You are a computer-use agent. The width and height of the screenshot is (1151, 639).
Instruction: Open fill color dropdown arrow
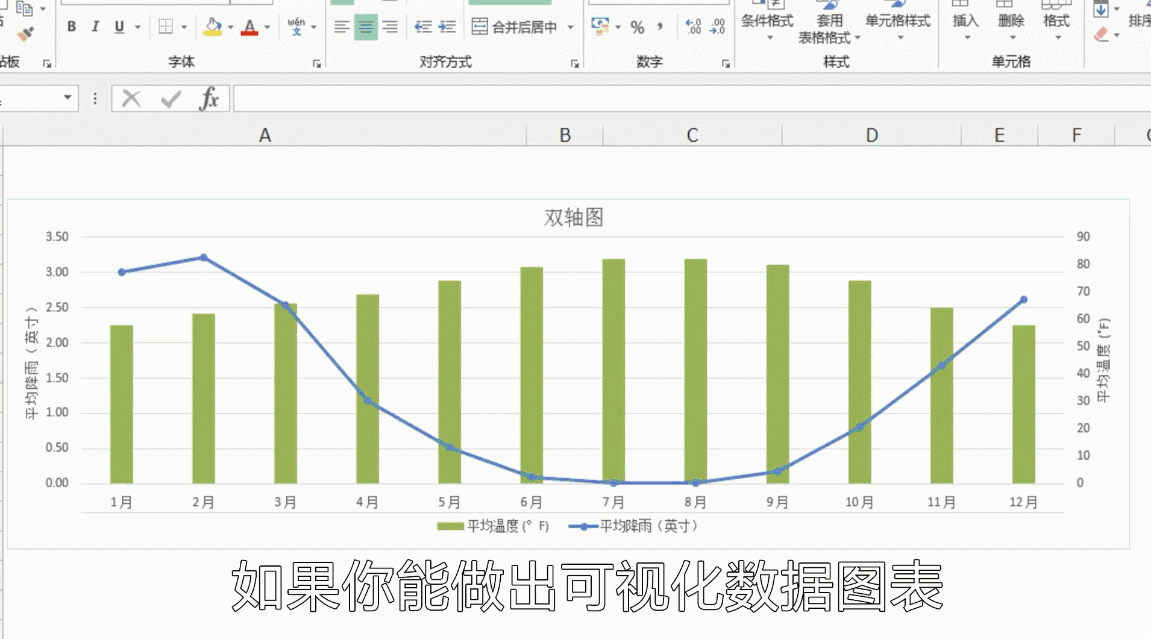tap(230, 27)
